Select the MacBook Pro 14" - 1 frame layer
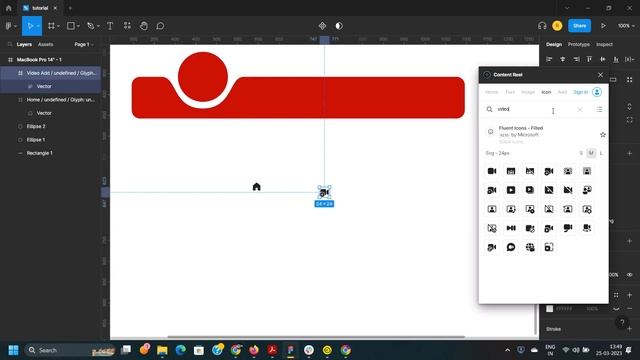 coord(39,60)
